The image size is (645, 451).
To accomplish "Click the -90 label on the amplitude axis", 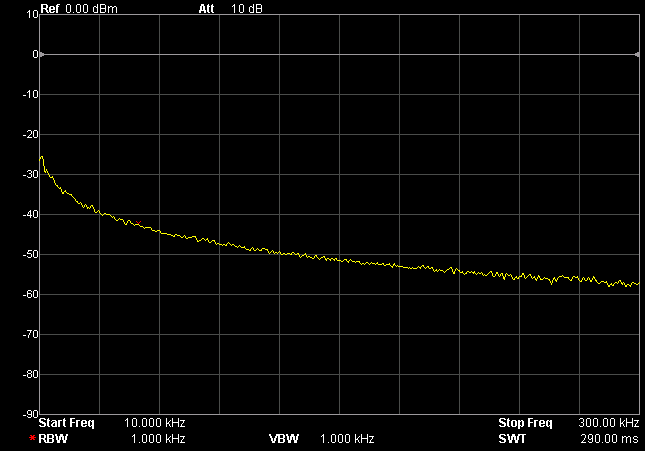I will point(30,414).
